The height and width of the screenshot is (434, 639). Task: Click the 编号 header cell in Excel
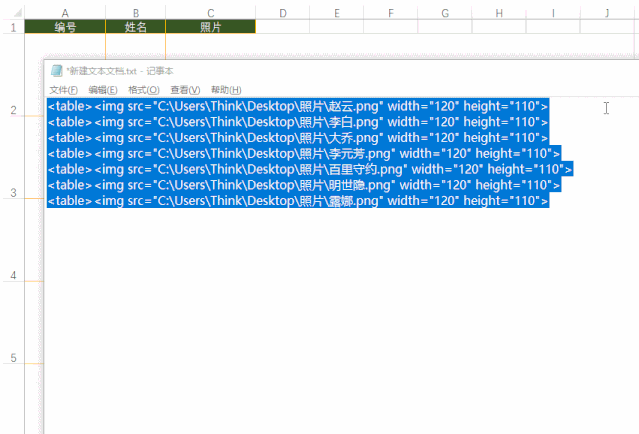(x=65, y=27)
